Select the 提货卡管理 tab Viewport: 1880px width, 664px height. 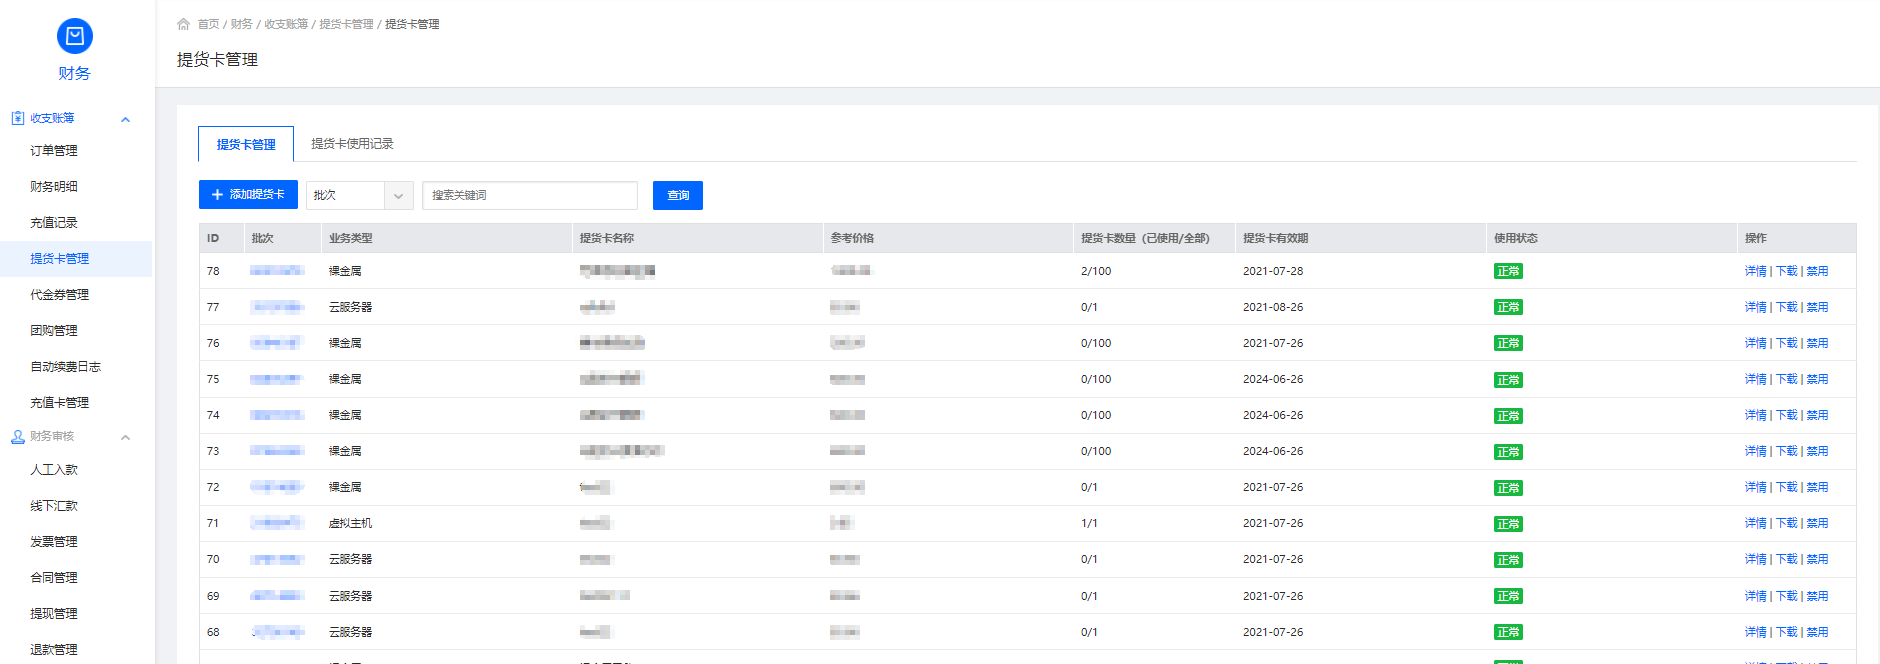246,144
